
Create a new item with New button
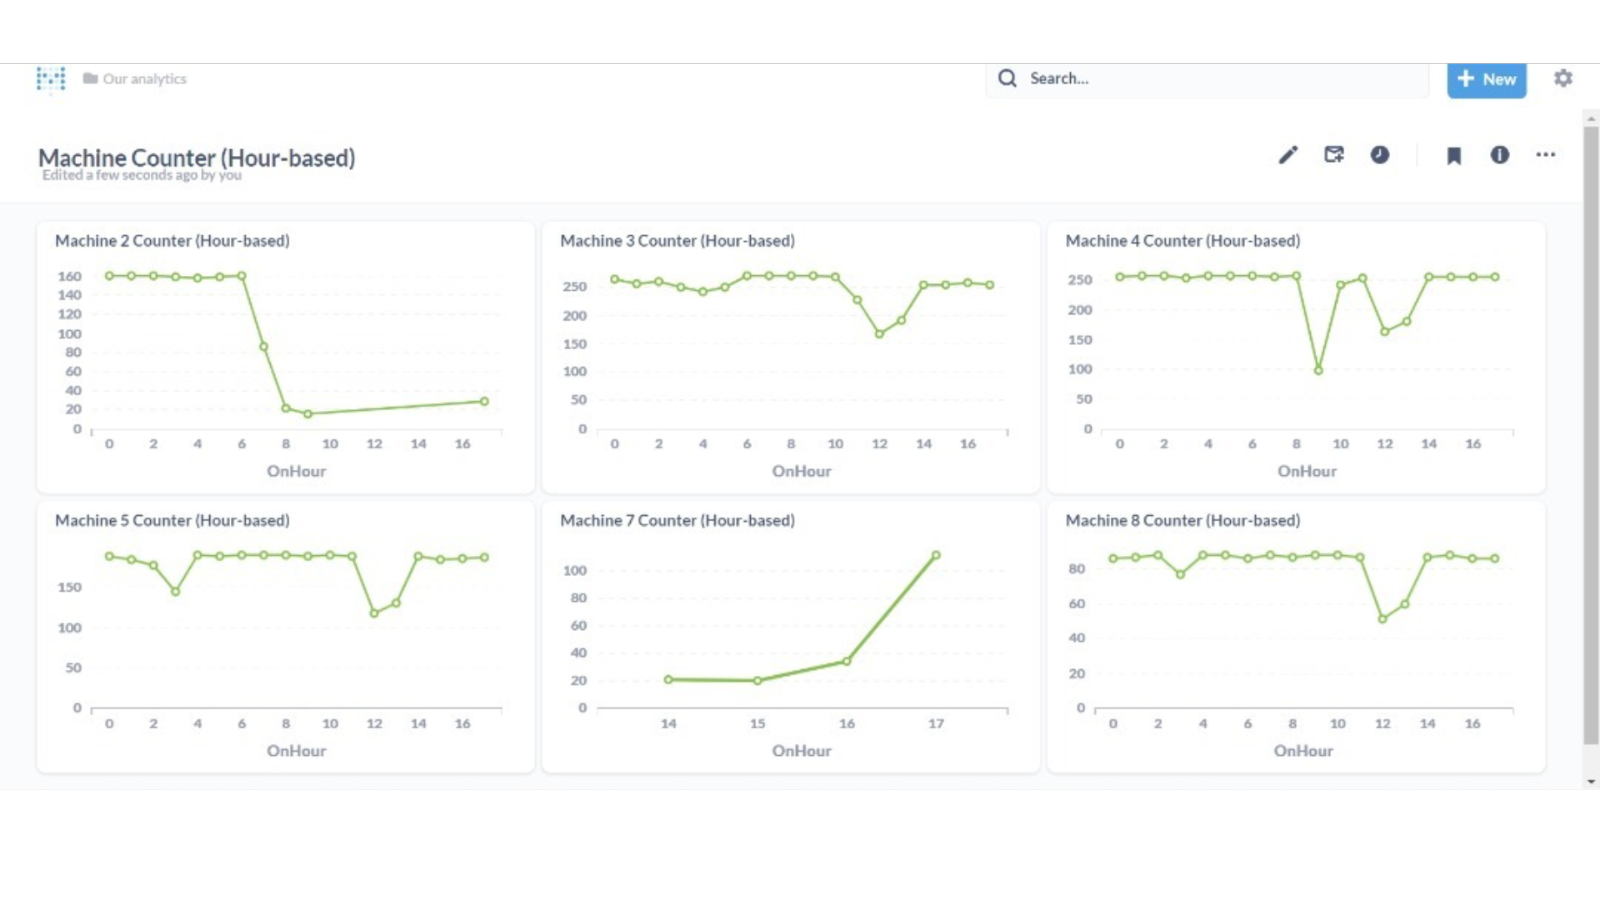pos(1487,80)
